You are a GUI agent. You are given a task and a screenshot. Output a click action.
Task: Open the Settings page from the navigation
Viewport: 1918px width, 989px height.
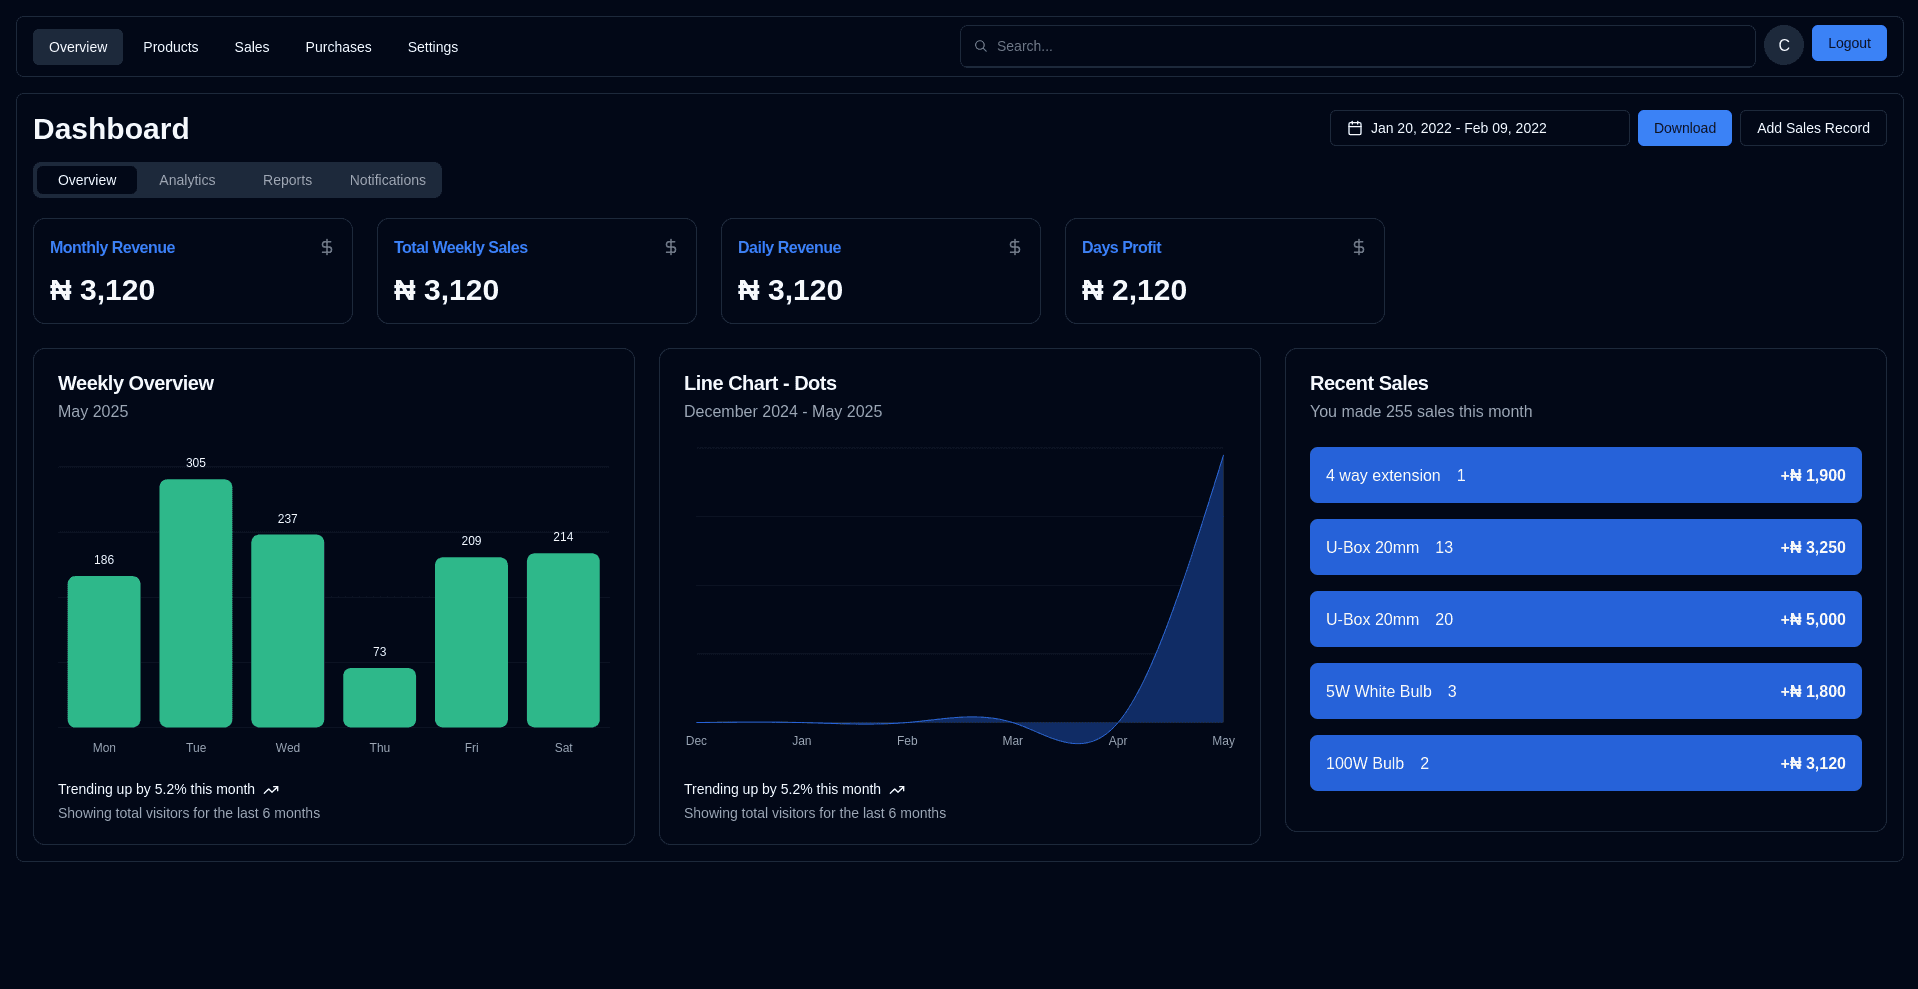coord(432,47)
